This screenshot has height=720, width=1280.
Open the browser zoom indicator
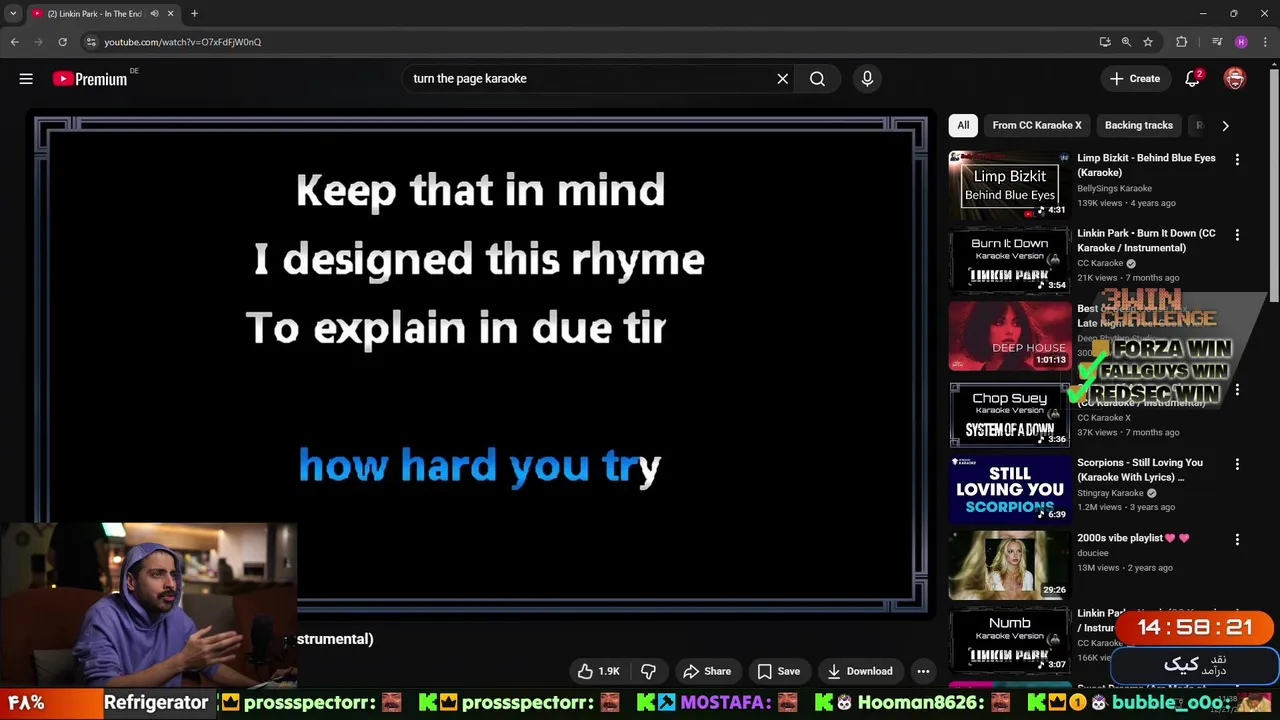click(1126, 42)
